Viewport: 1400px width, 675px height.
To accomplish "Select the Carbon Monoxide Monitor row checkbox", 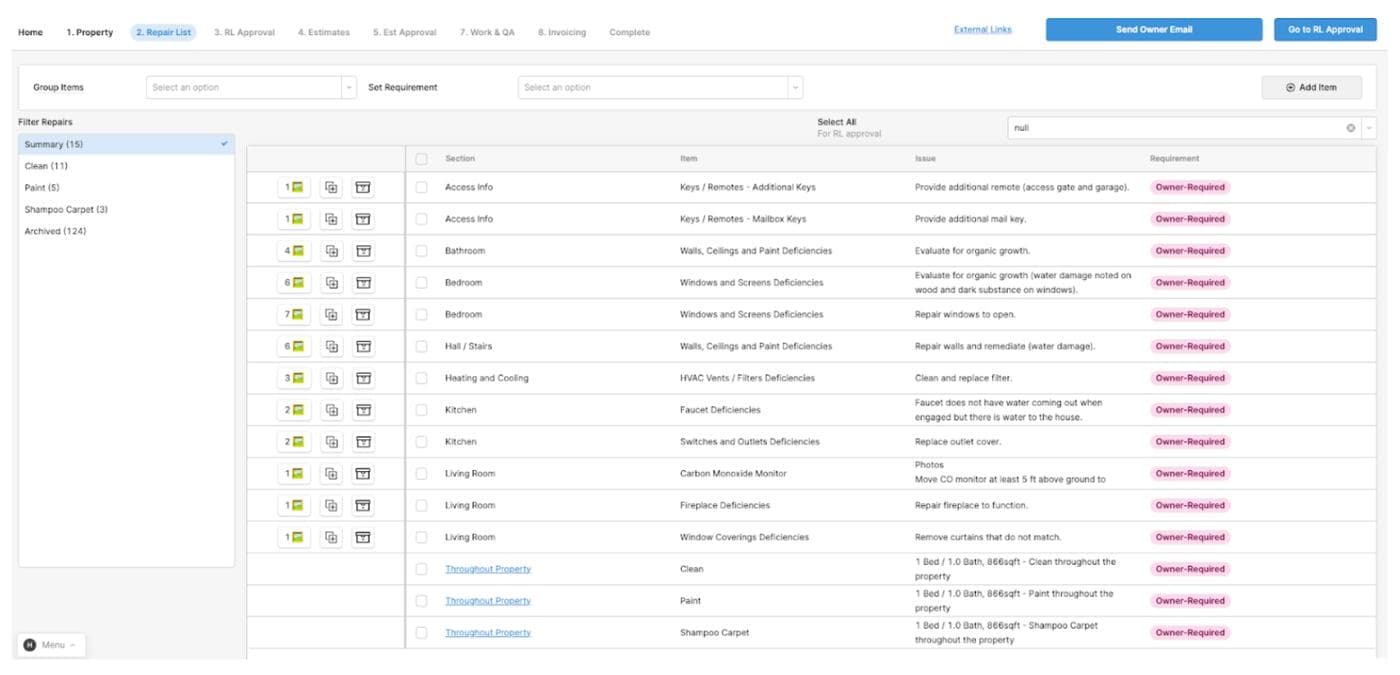I will (421, 474).
